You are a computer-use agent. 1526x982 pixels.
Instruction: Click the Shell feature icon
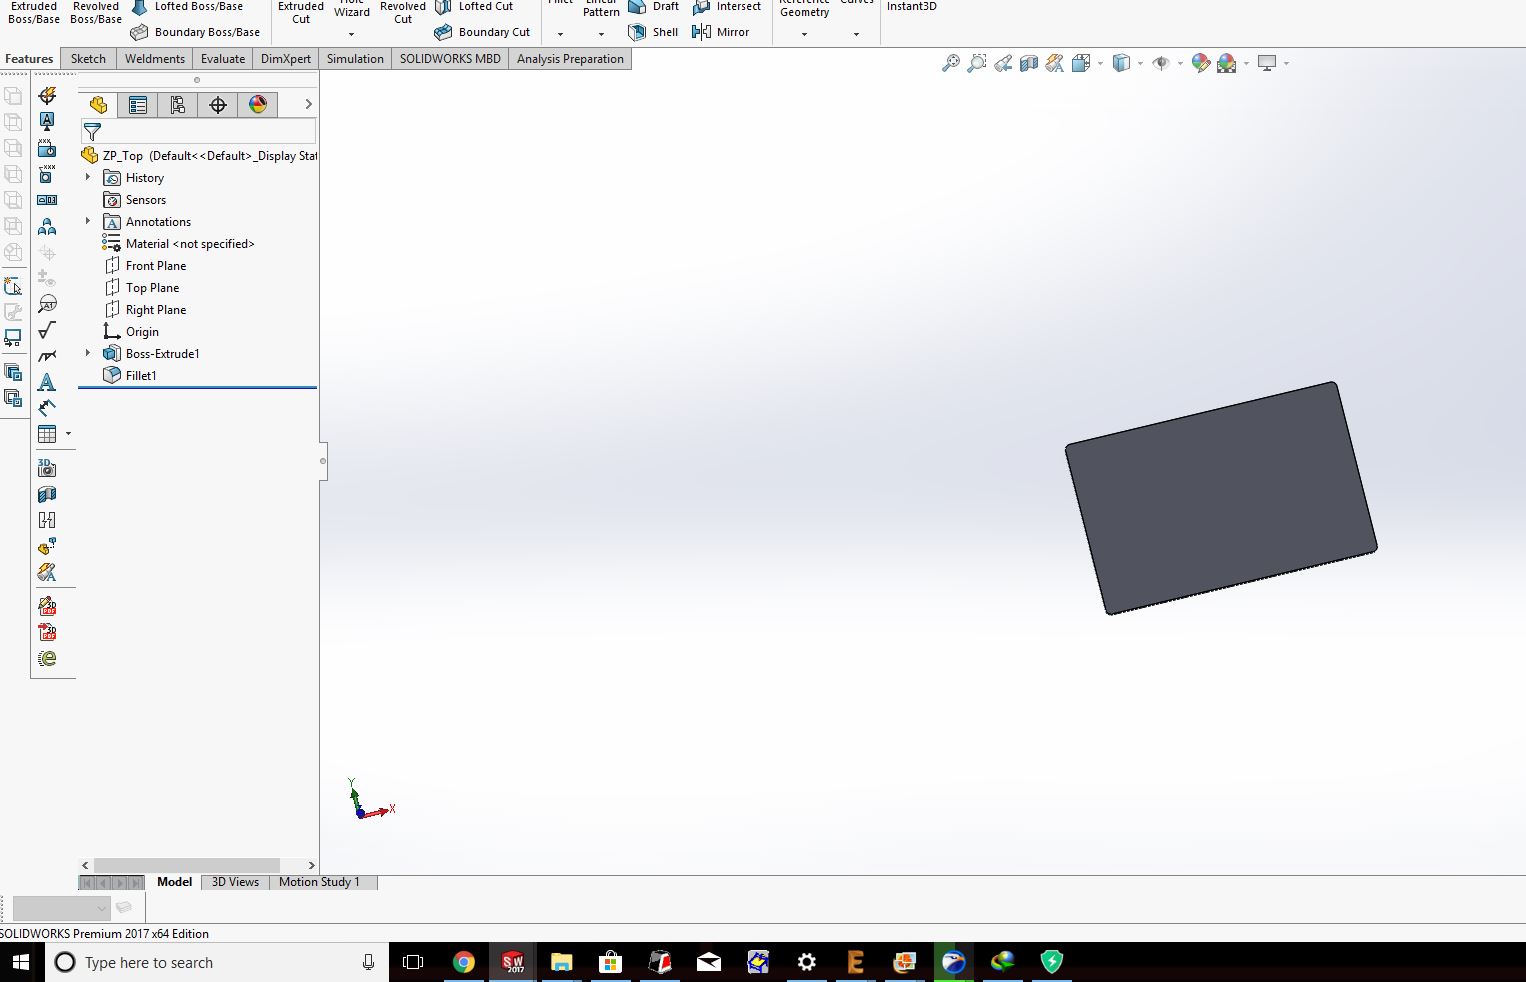(637, 32)
